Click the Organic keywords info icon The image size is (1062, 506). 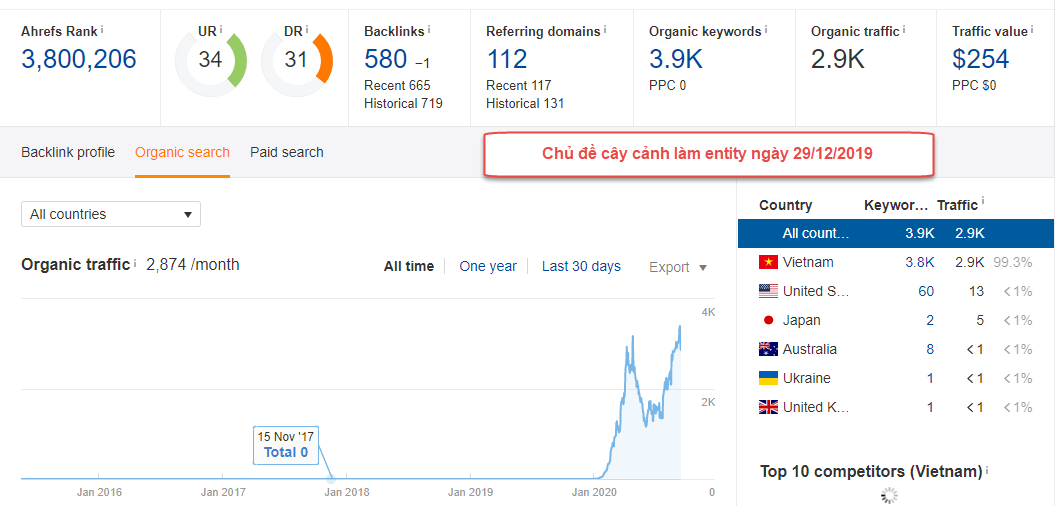tap(766, 29)
